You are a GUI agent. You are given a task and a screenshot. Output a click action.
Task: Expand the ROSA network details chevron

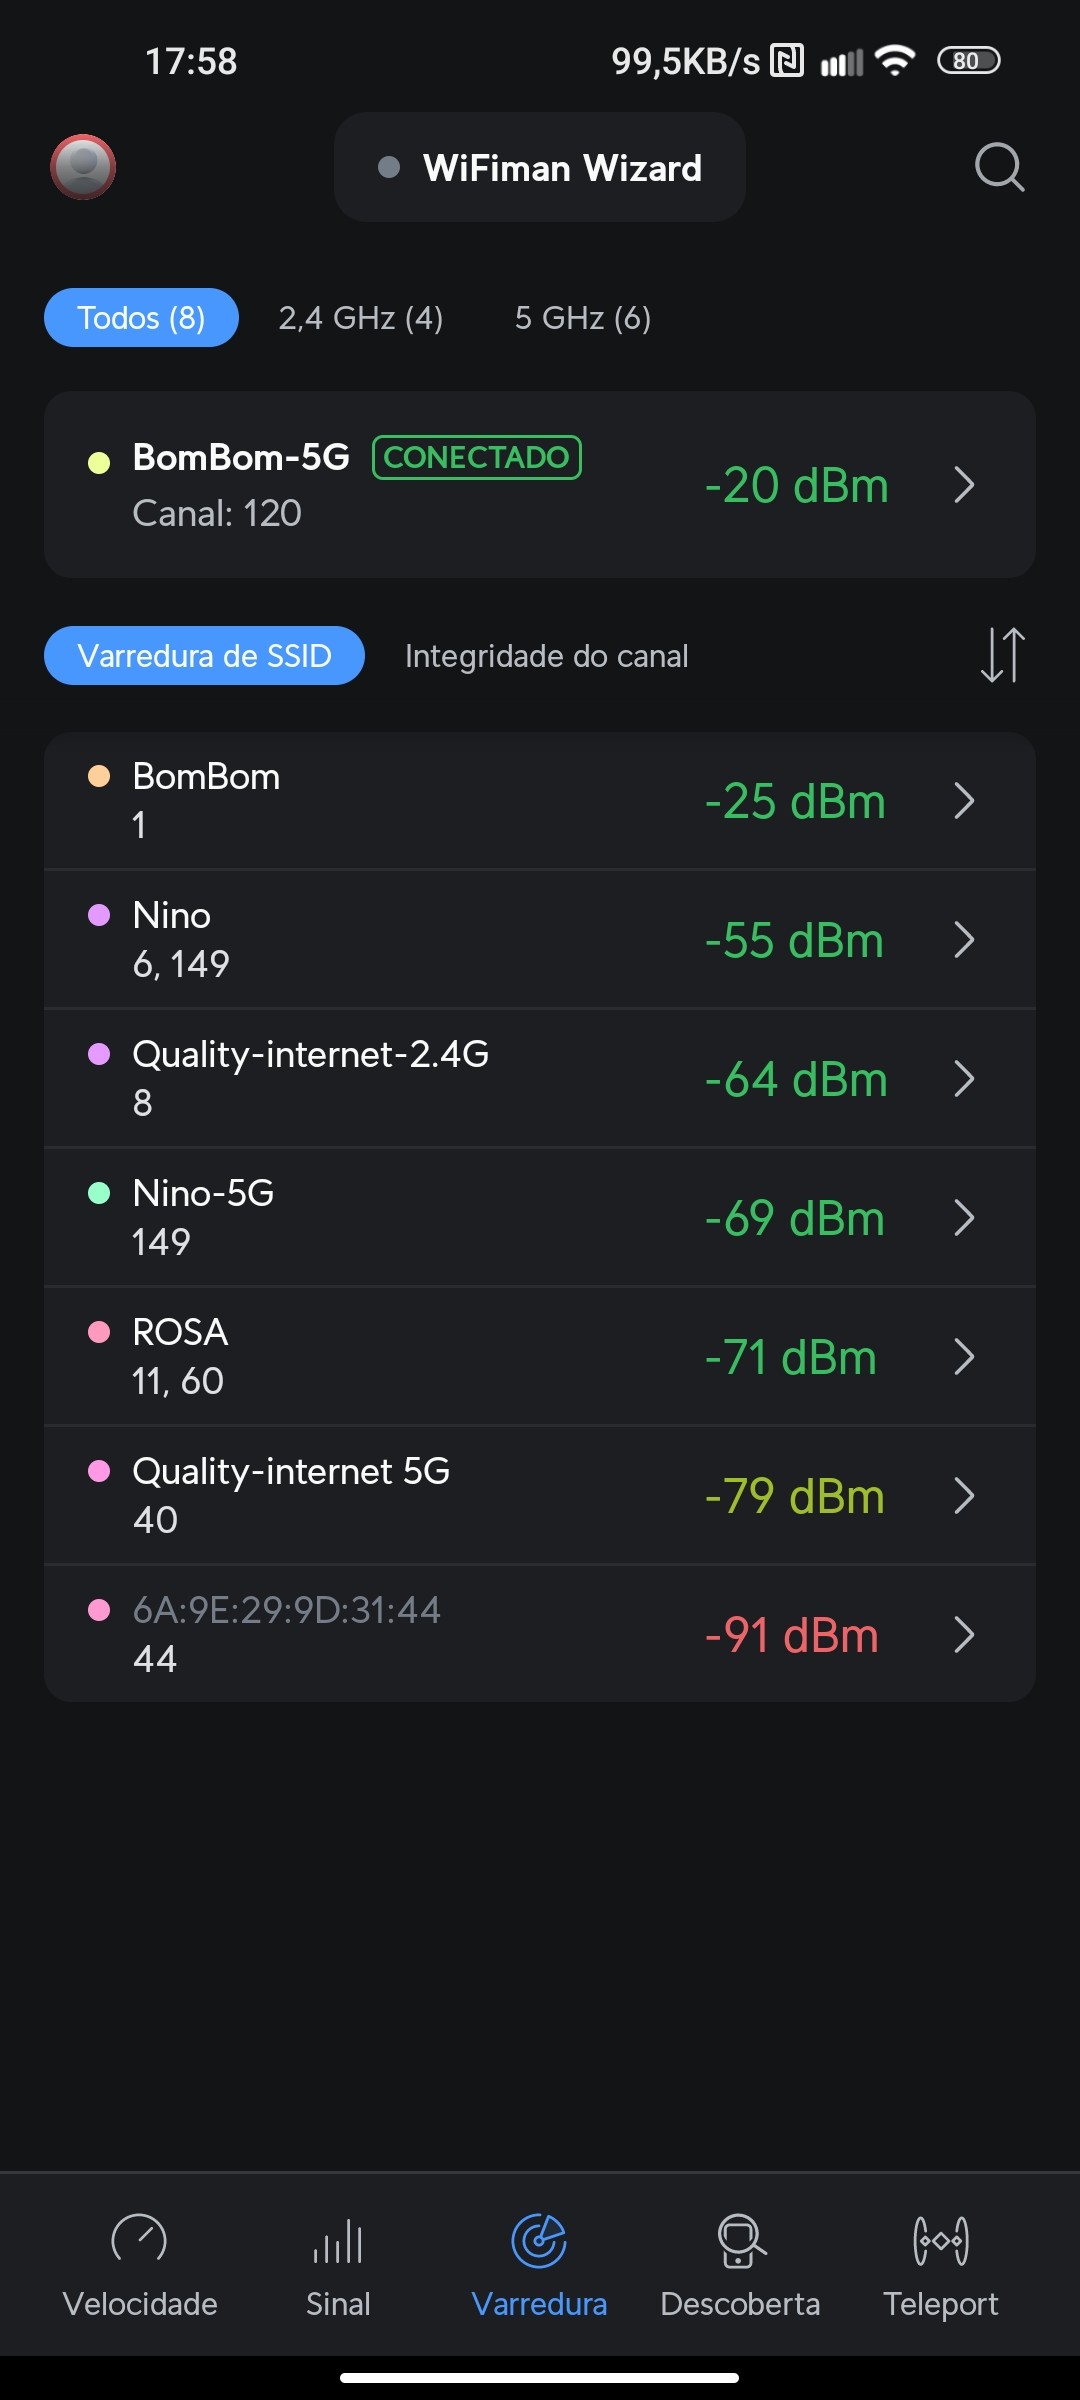[964, 1357]
